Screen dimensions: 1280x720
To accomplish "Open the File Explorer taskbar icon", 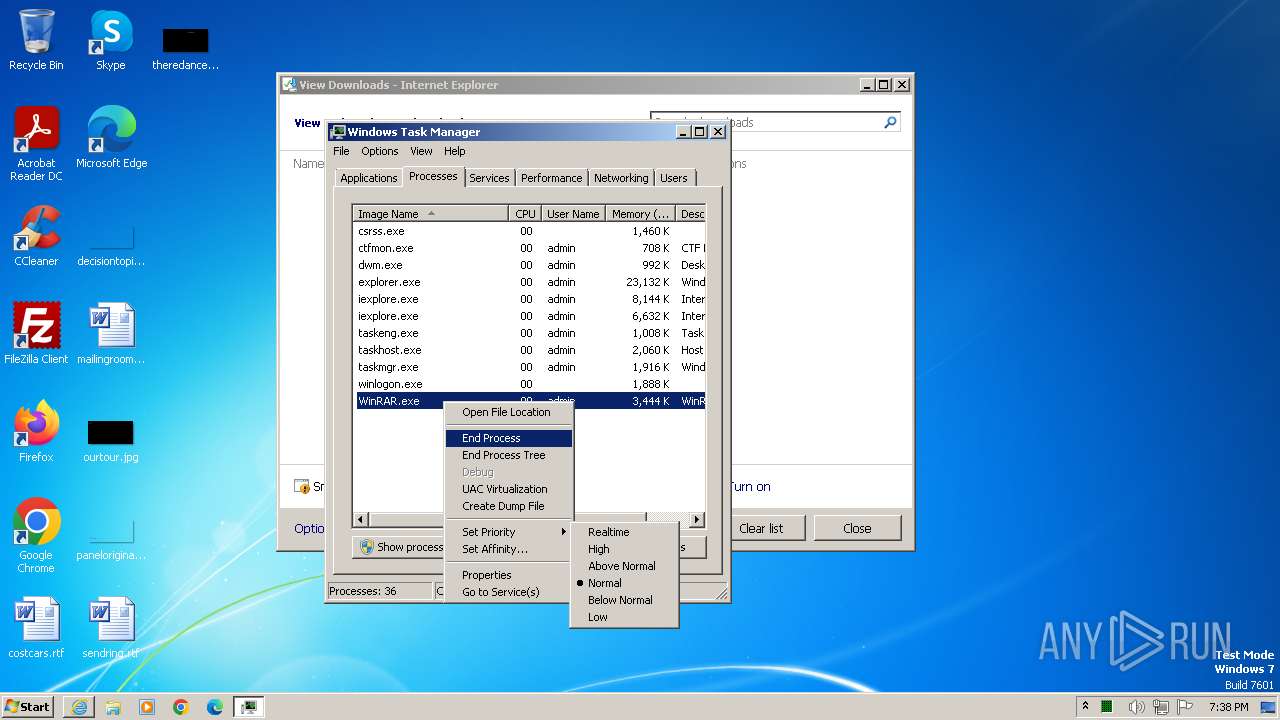I will [x=113, y=707].
